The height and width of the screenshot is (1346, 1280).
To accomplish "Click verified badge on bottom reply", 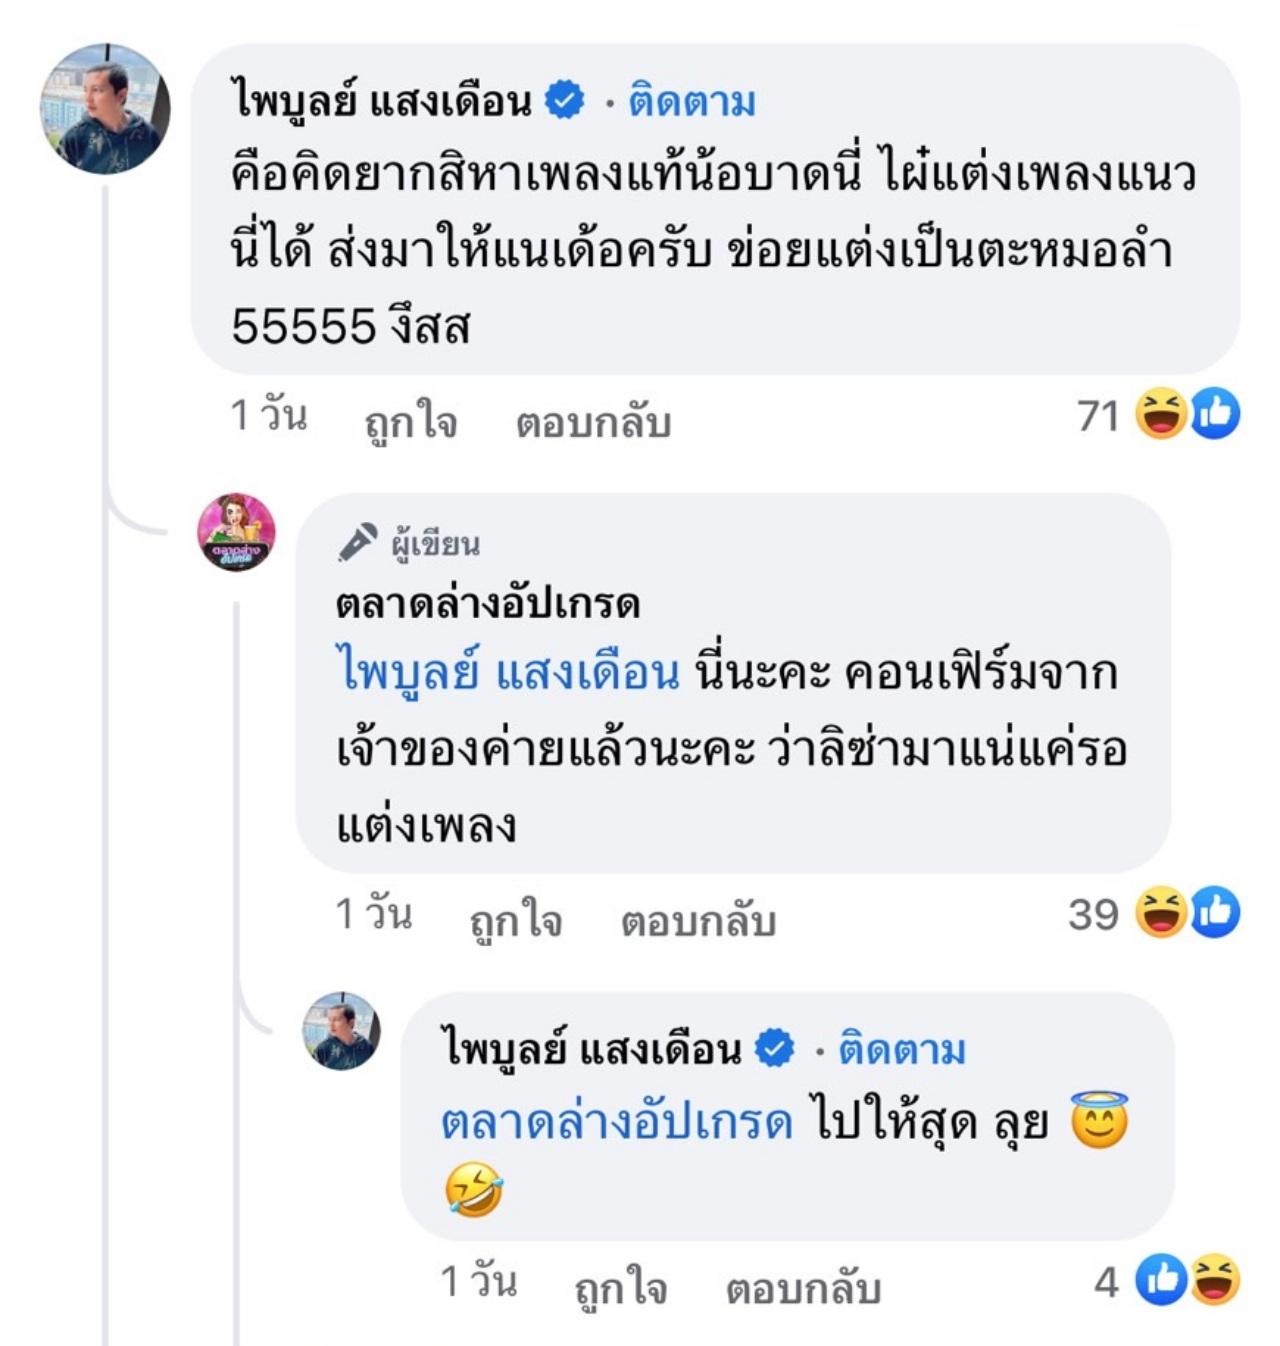I will (774, 1049).
